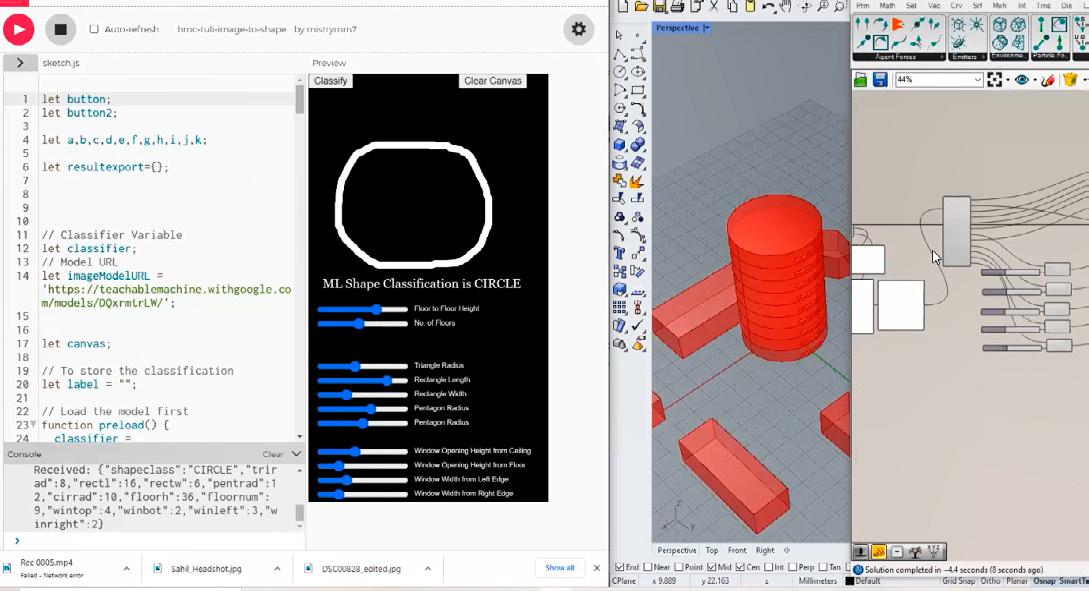Select Rhino pan hand tool
1089x591 pixels.
tap(786, 6)
